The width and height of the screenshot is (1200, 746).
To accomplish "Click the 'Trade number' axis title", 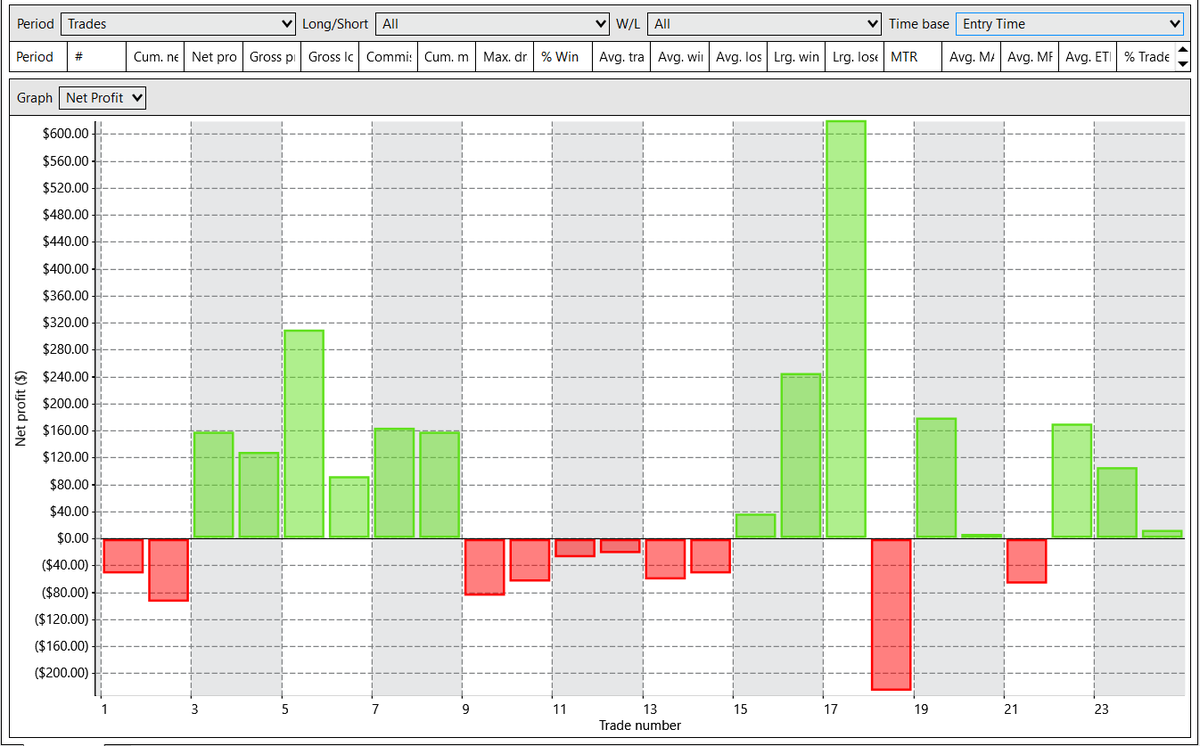I will 640,726.
